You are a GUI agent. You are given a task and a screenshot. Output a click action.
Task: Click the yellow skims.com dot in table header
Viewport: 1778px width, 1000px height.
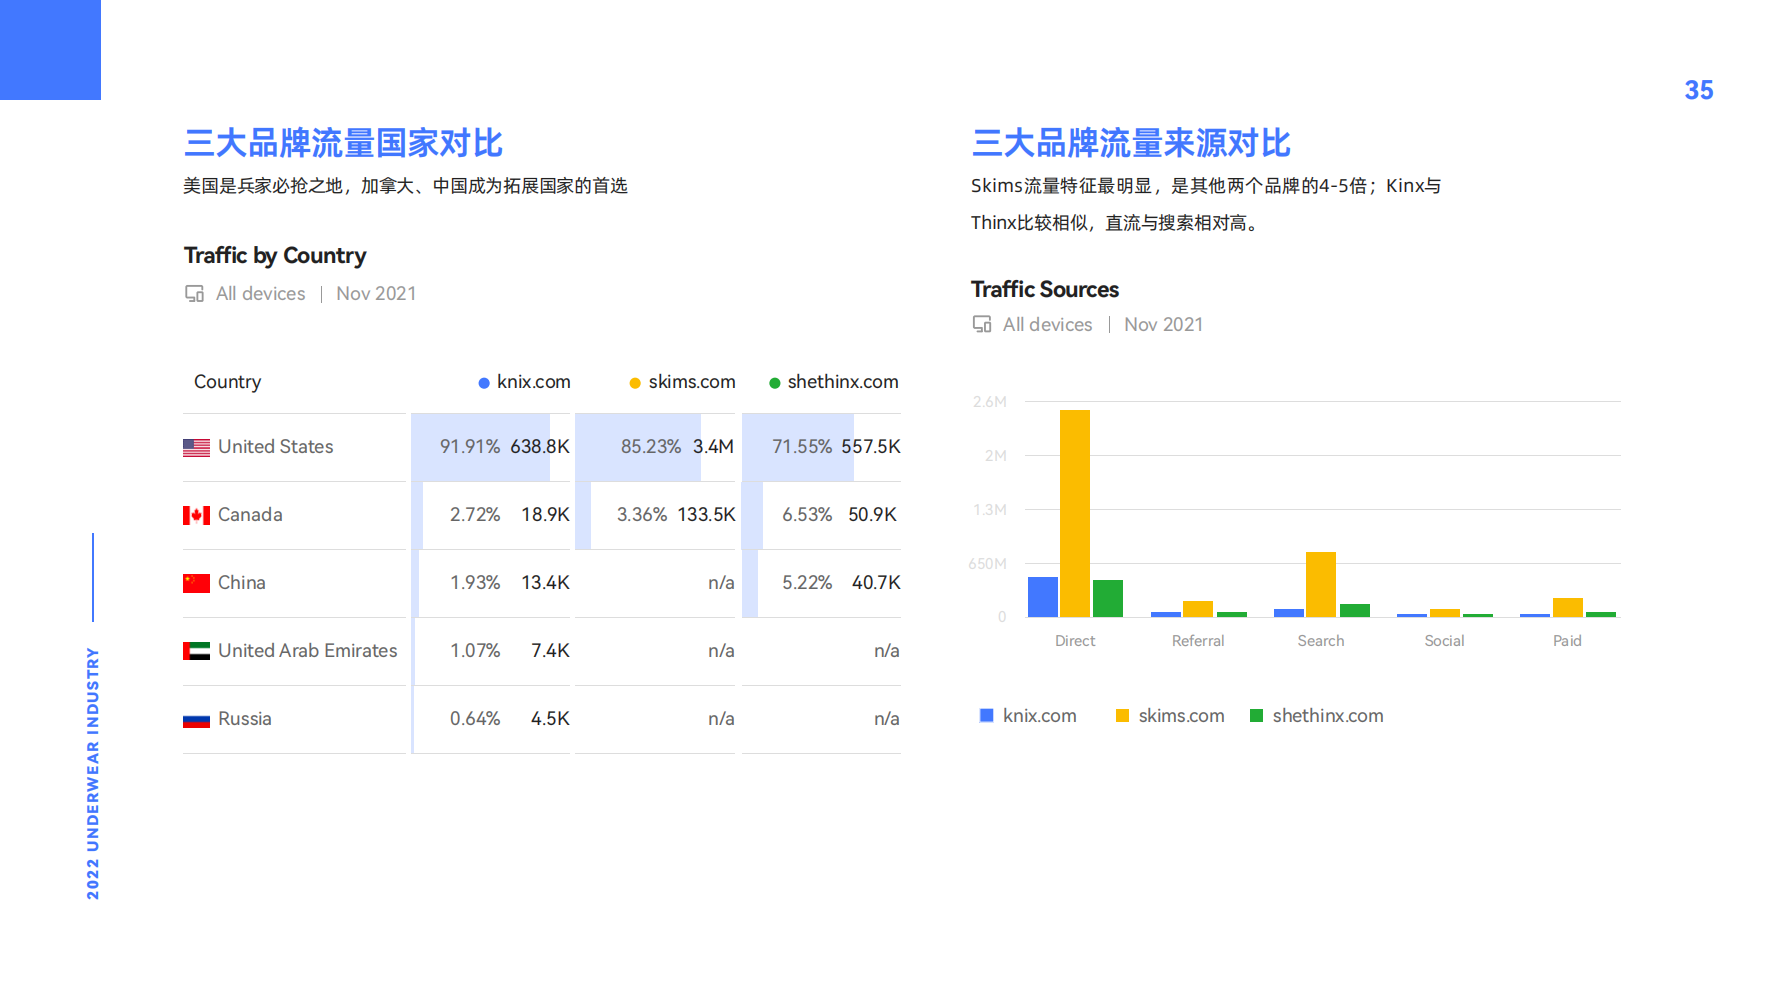click(x=635, y=383)
